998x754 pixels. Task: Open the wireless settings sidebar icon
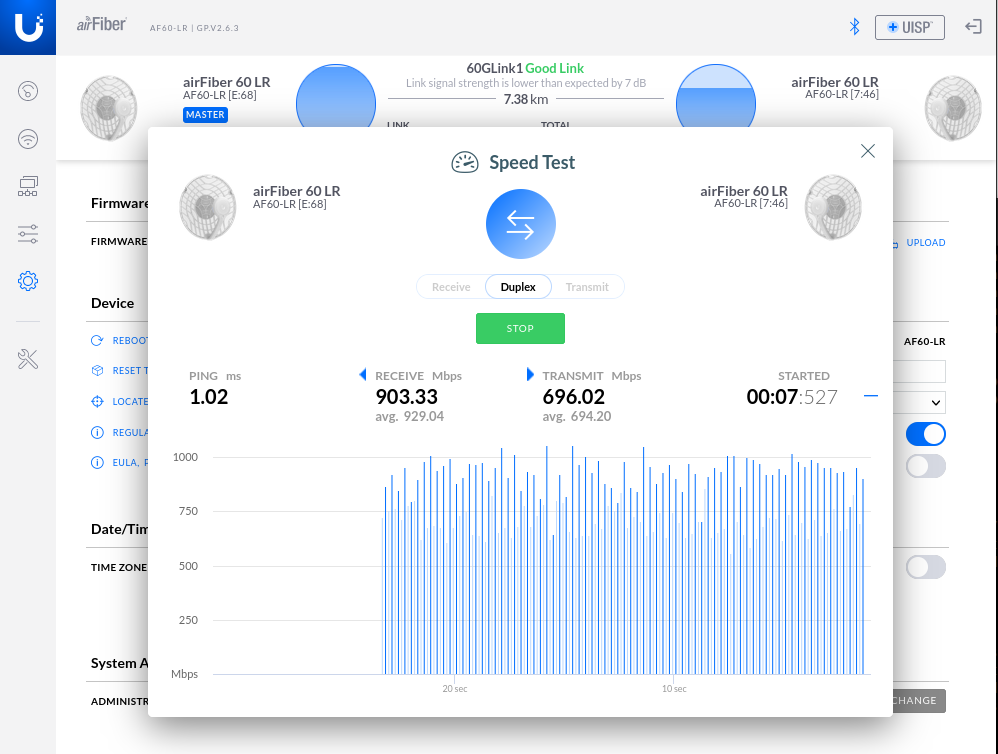28,139
